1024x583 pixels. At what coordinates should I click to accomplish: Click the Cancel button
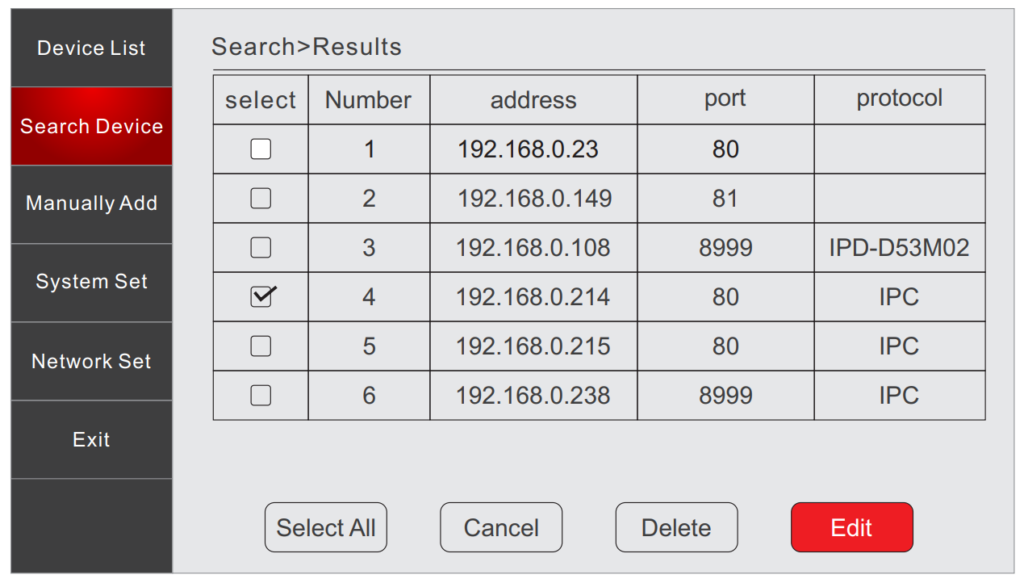[501, 528]
